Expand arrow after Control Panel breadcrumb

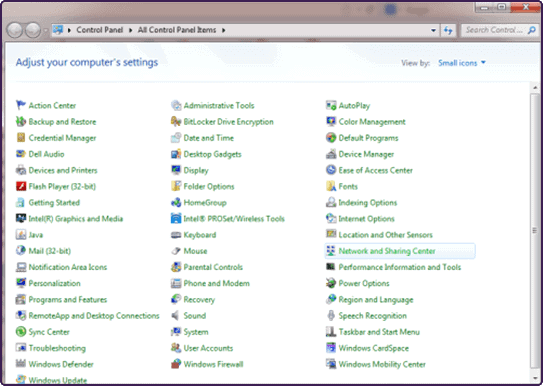click(131, 30)
